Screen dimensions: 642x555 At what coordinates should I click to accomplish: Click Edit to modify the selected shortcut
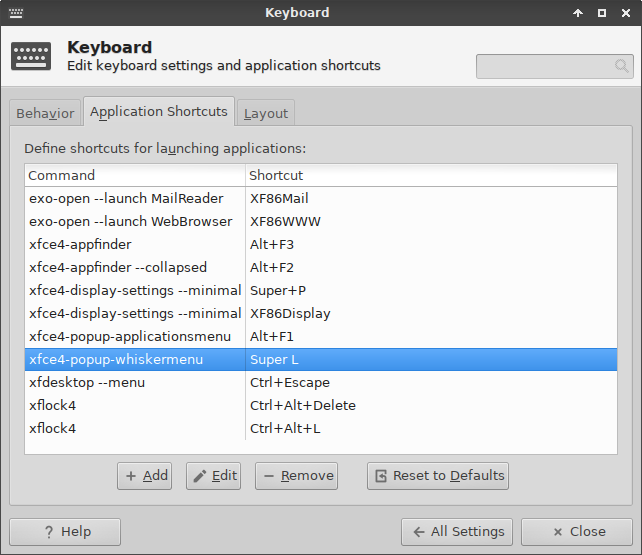coord(215,476)
